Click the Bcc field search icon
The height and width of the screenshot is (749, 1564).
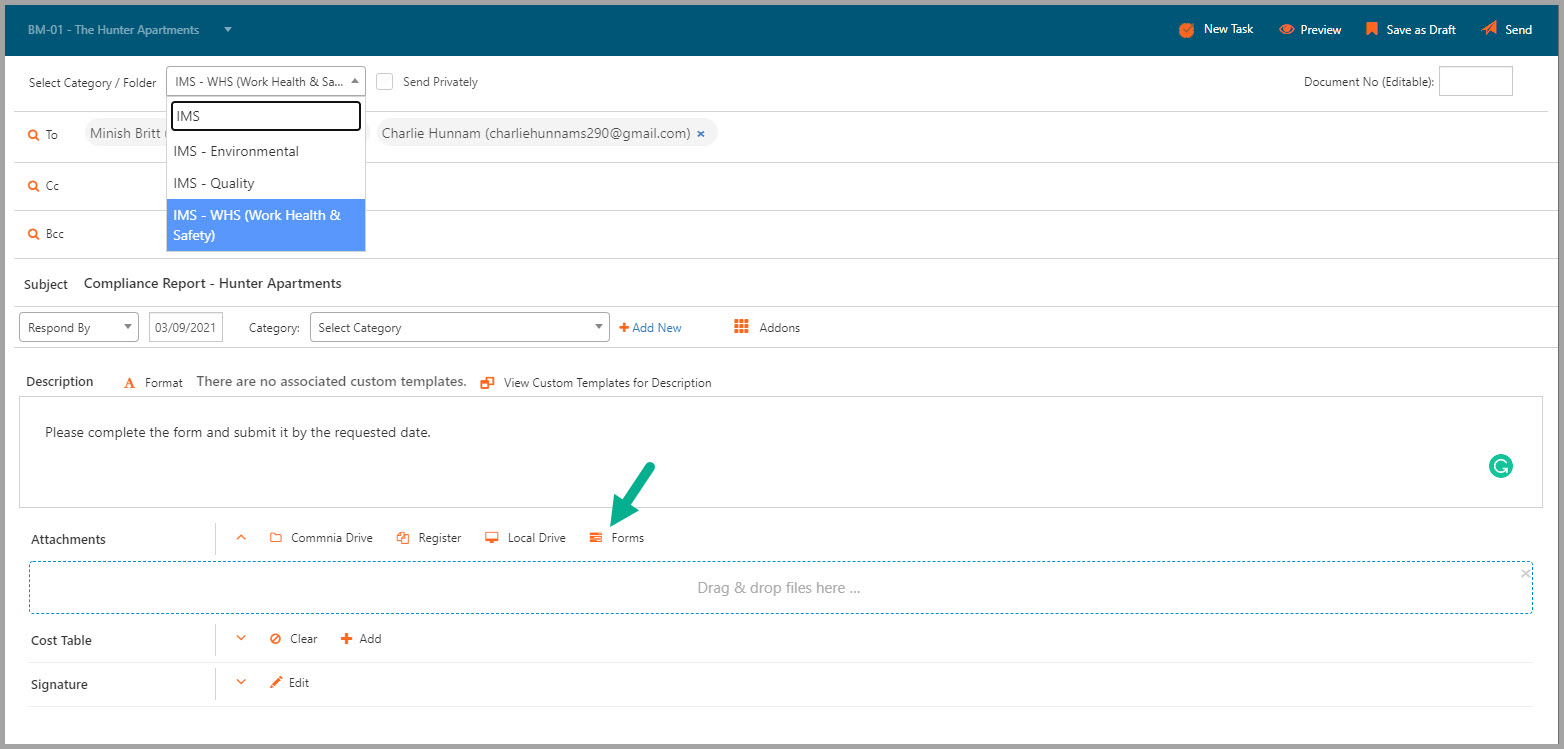pos(34,234)
